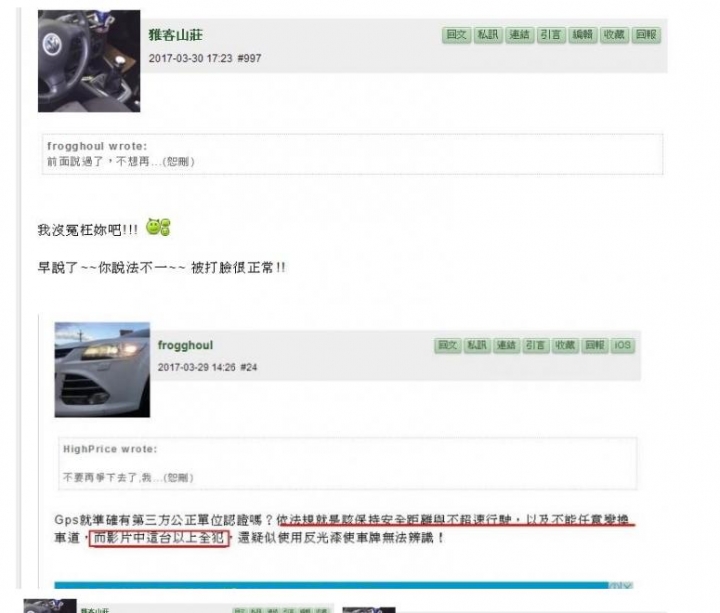Quote post #997 using 引言 button

click(551, 35)
